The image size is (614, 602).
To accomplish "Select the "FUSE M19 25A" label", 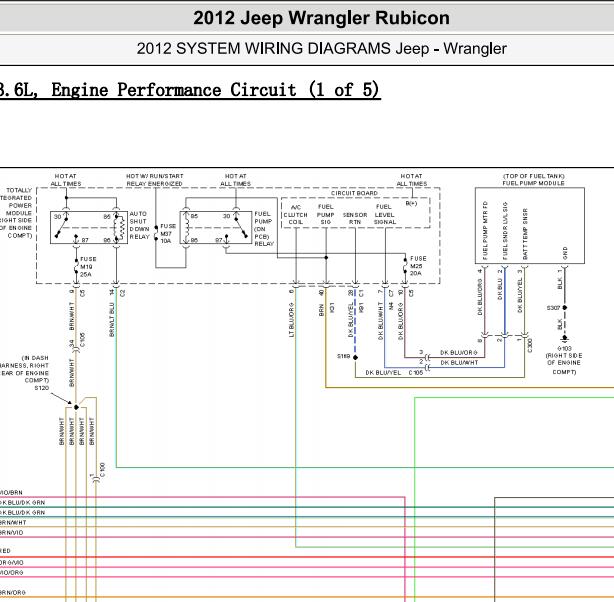I will 88,267.
